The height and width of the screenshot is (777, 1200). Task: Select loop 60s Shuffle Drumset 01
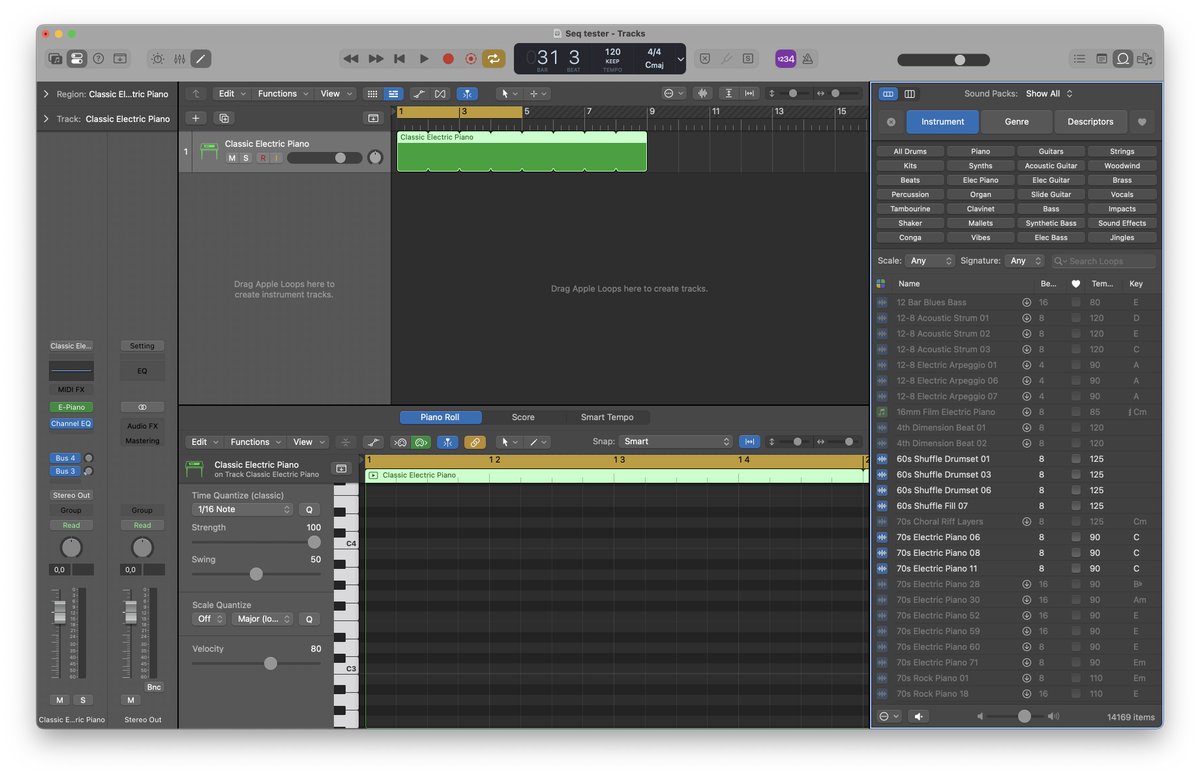[x=1017, y=459]
